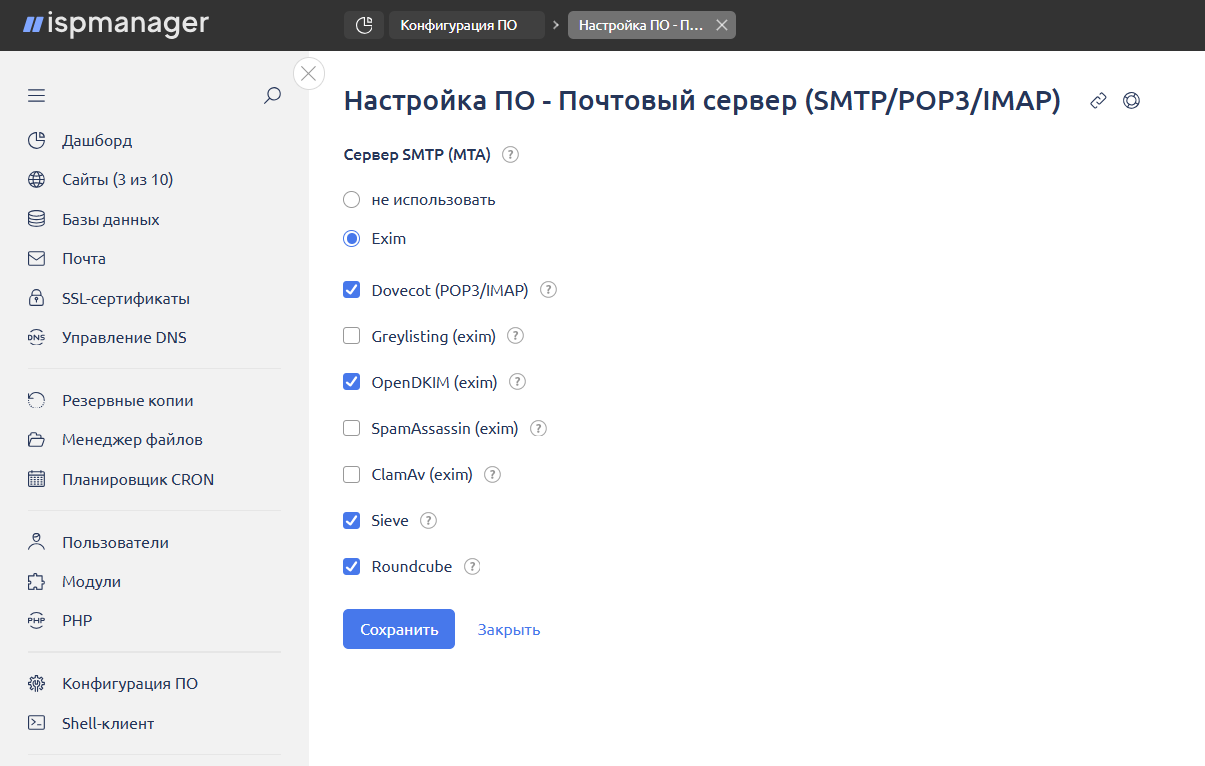Click the sidebar search magnifier icon

pyautogui.click(x=272, y=96)
